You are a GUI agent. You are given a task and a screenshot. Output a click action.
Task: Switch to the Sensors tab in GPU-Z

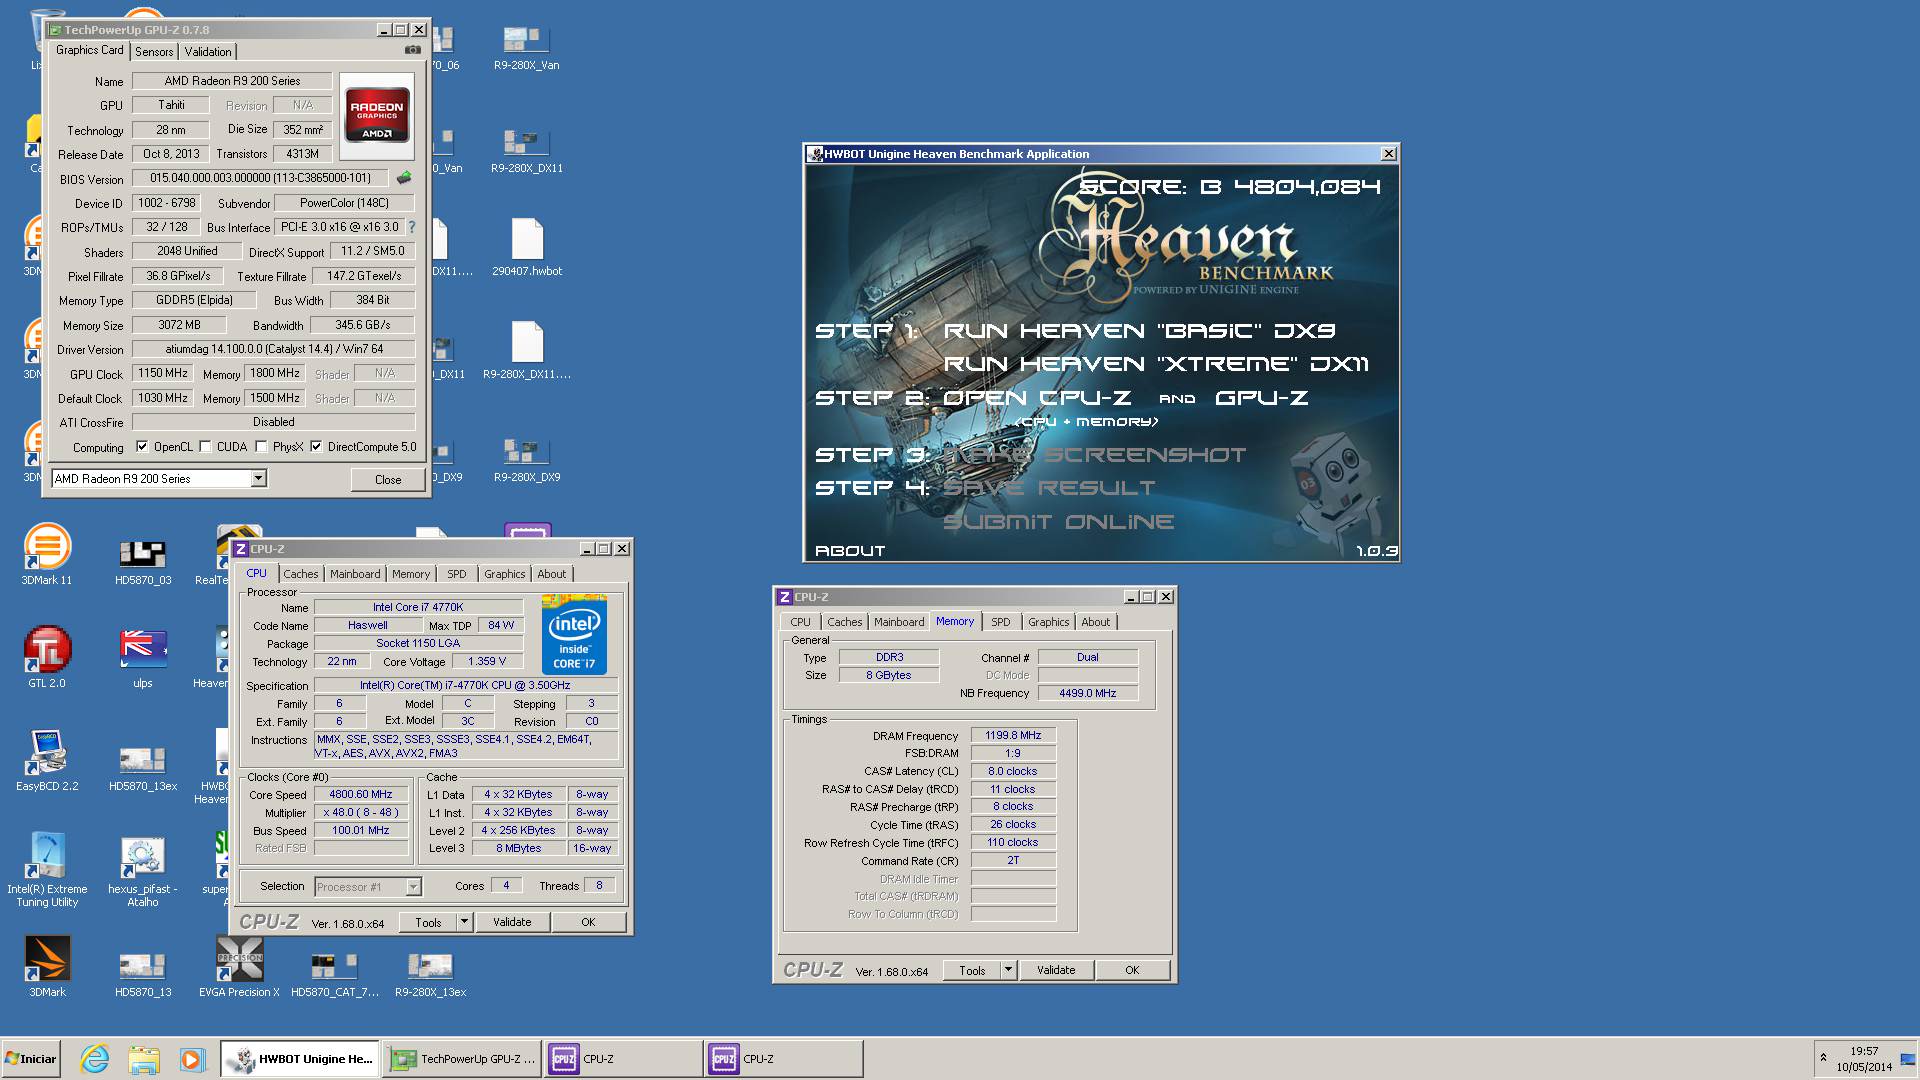pyautogui.click(x=154, y=52)
